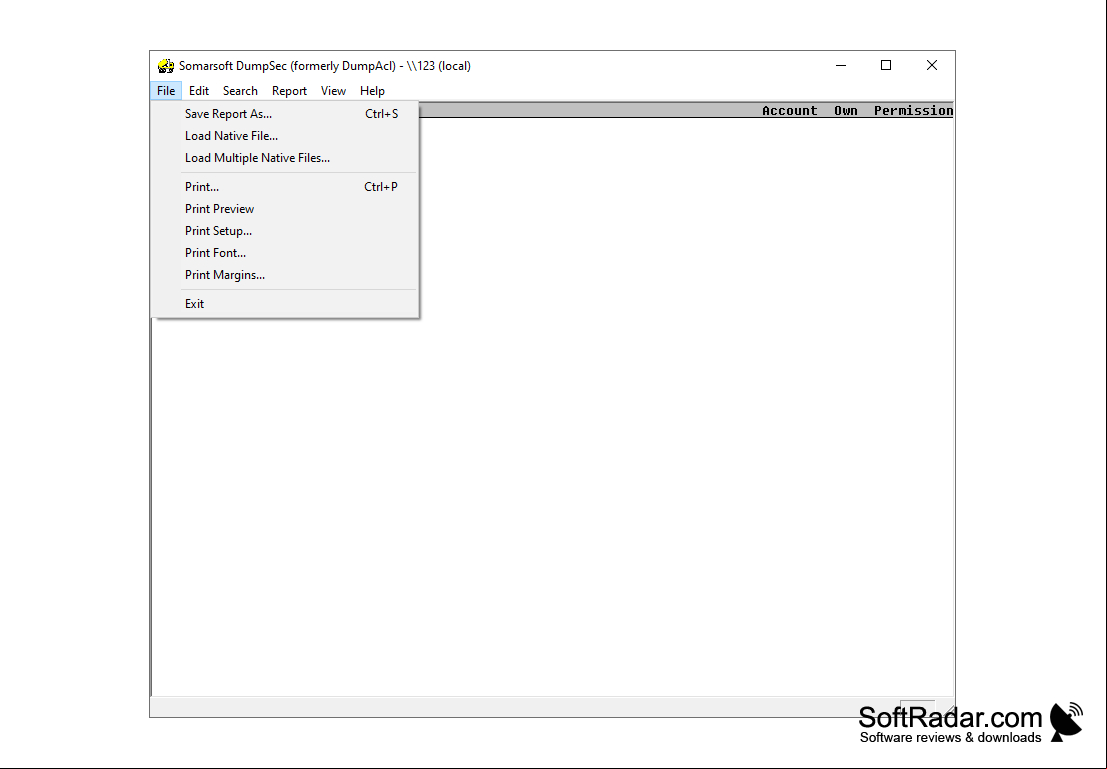Viewport: 1107px width, 769px height.
Task: Click the Account column header
Action: (789, 110)
